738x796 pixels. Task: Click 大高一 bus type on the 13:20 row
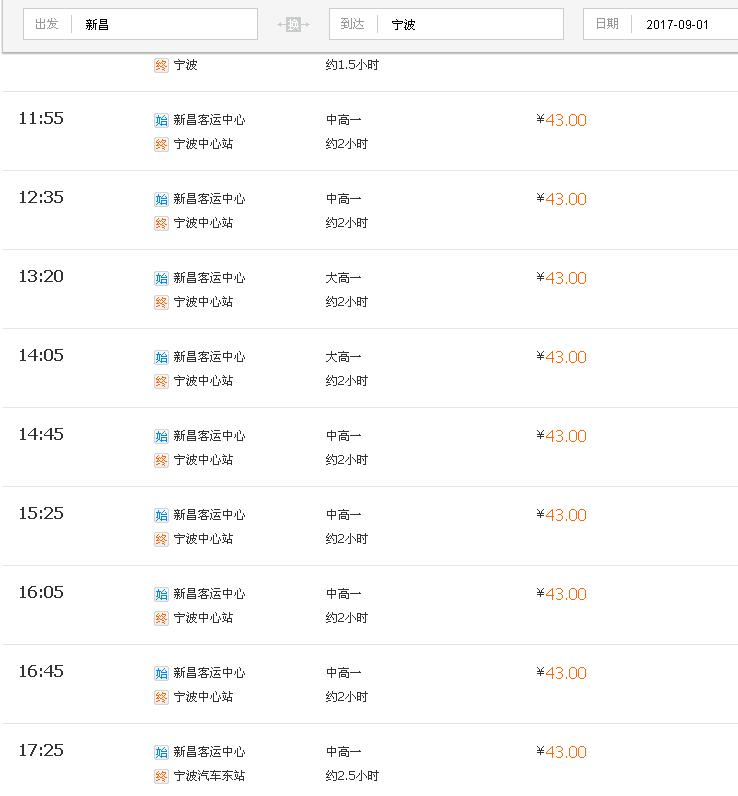(343, 278)
